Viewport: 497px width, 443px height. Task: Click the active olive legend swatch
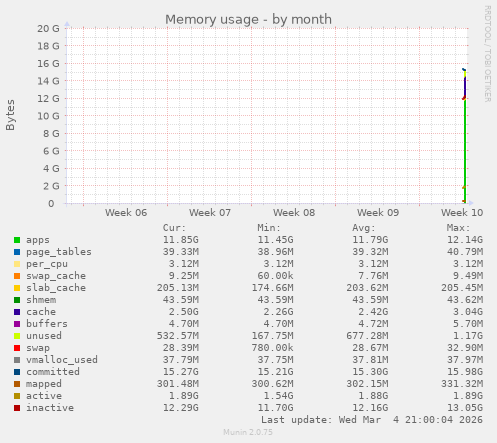coord(17,396)
